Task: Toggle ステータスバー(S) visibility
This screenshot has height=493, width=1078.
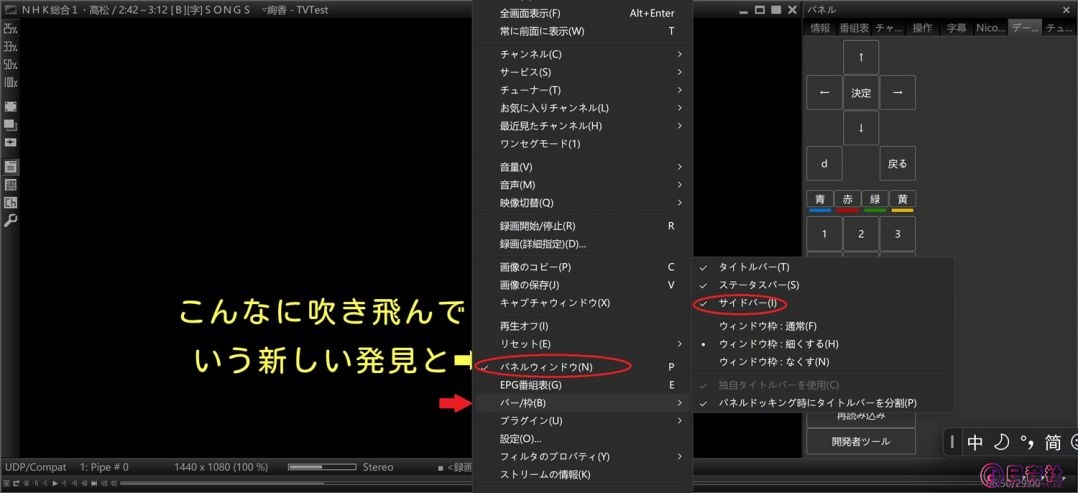Action: click(x=822, y=285)
